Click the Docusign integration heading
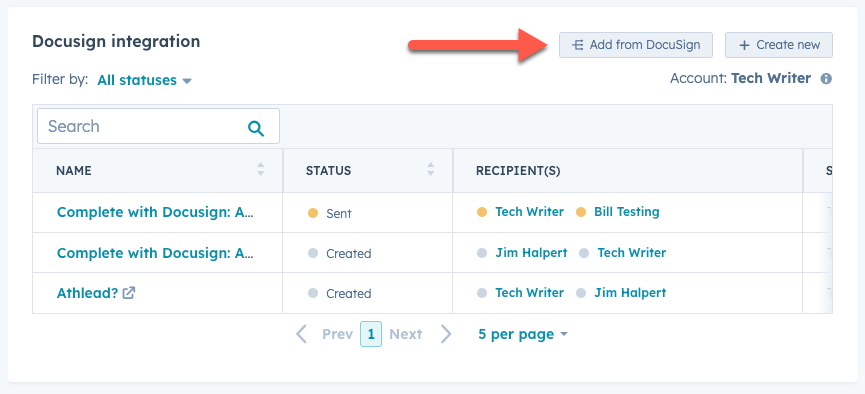 (x=116, y=41)
